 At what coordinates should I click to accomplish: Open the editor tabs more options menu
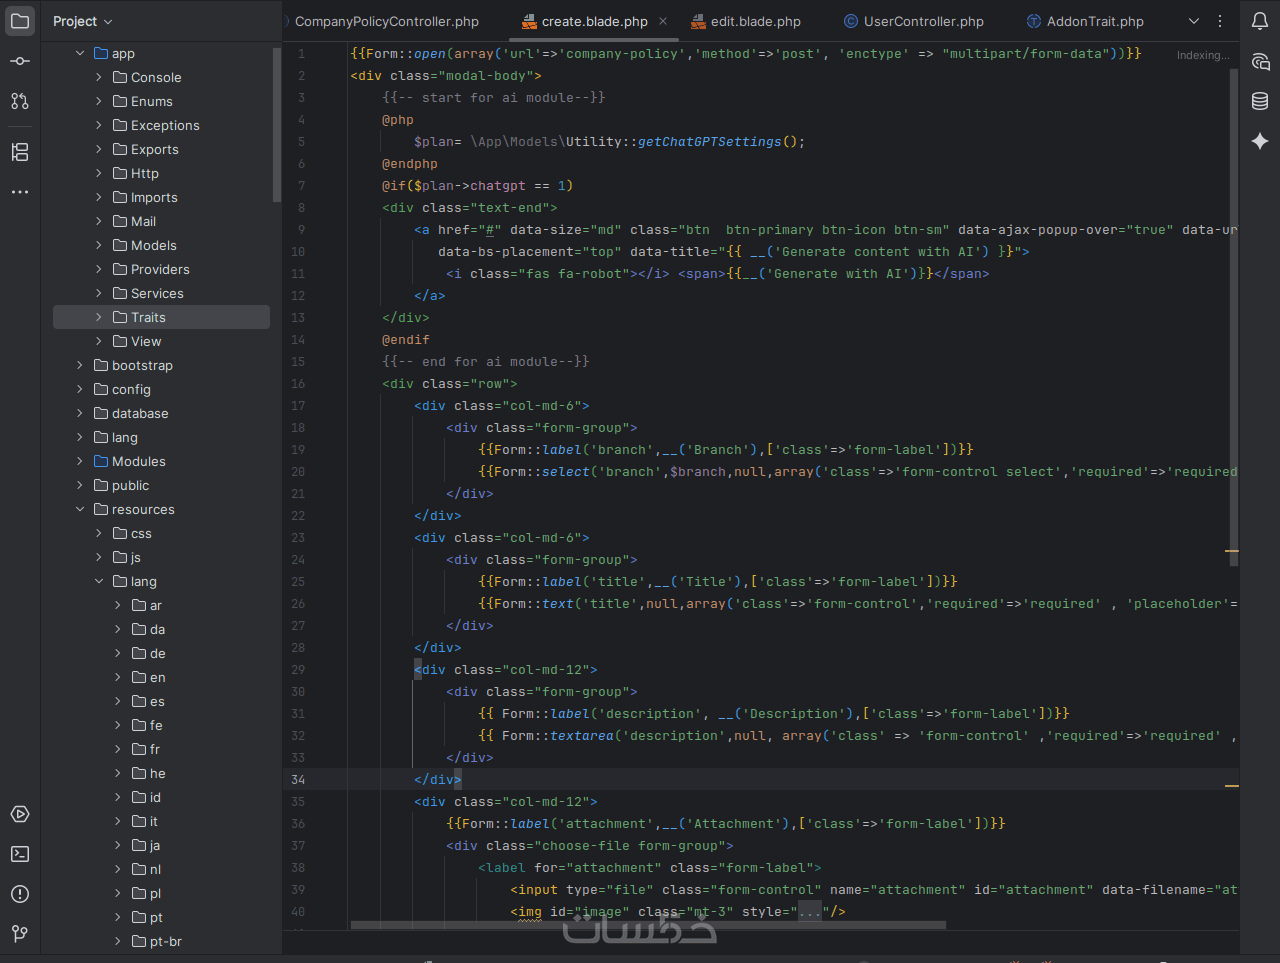(x=1220, y=21)
